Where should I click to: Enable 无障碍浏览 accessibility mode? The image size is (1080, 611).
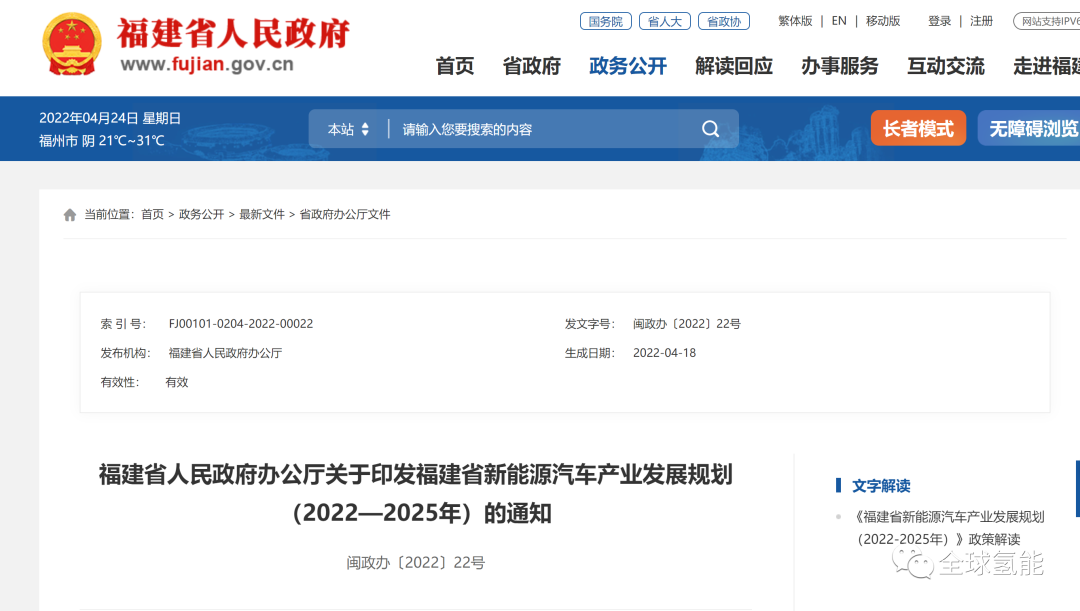pyautogui.click(x=1032, y=129)
